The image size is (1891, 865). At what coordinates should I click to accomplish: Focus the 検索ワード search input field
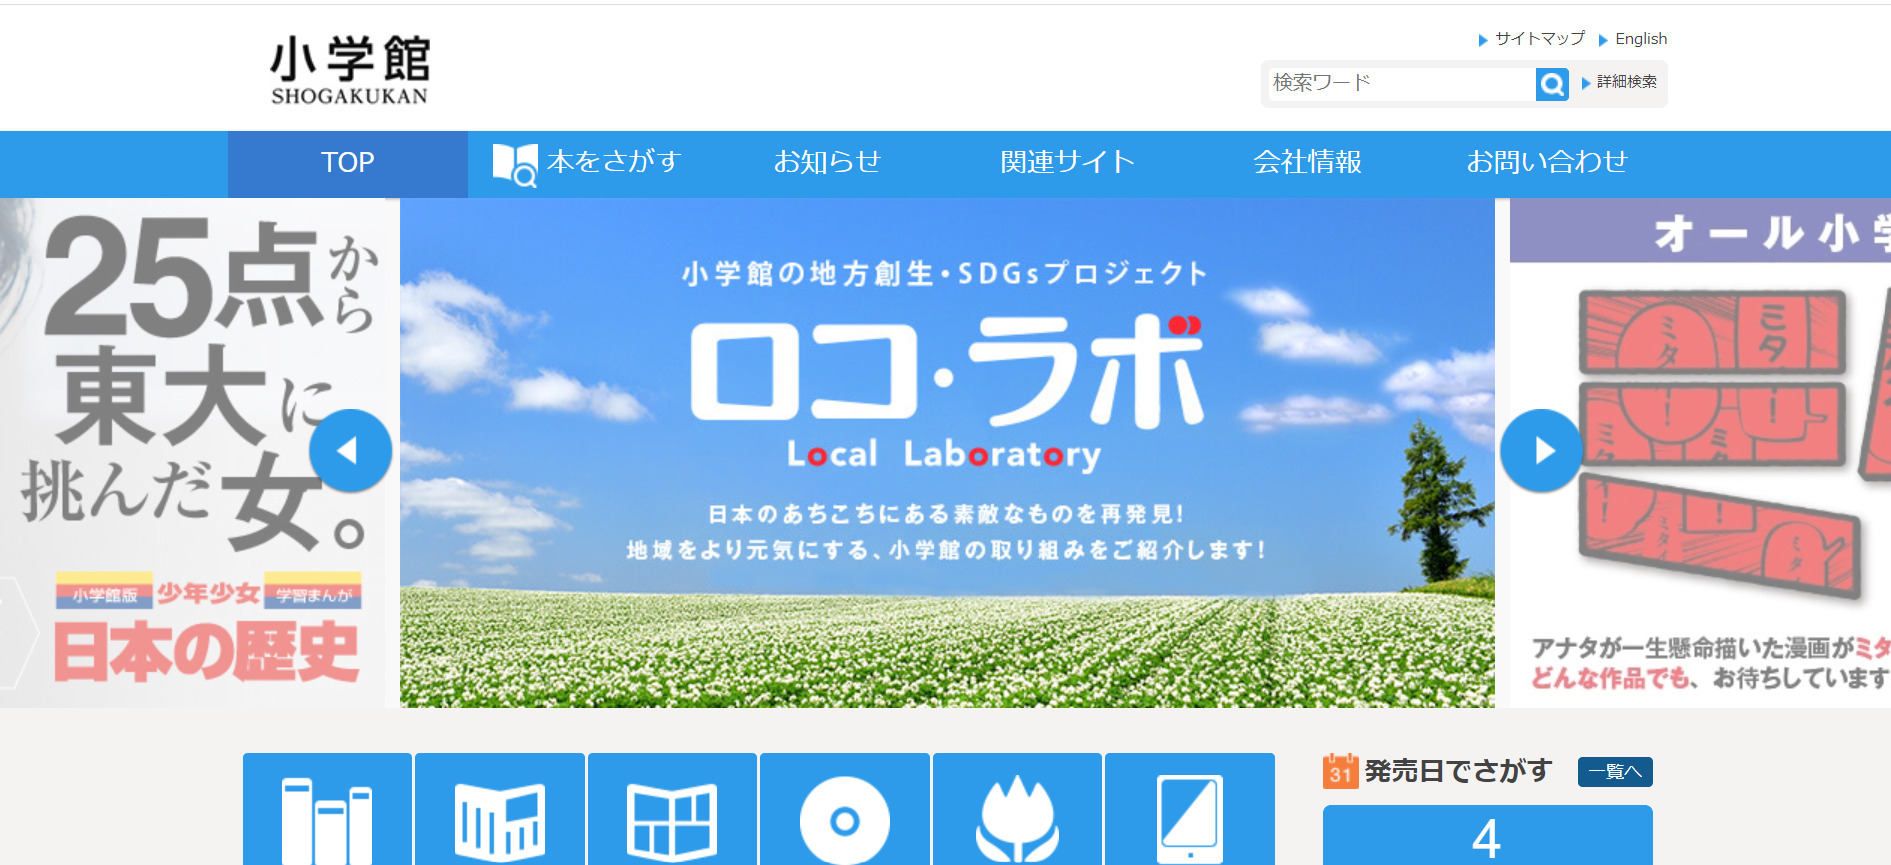click(x=1402, y=84)
